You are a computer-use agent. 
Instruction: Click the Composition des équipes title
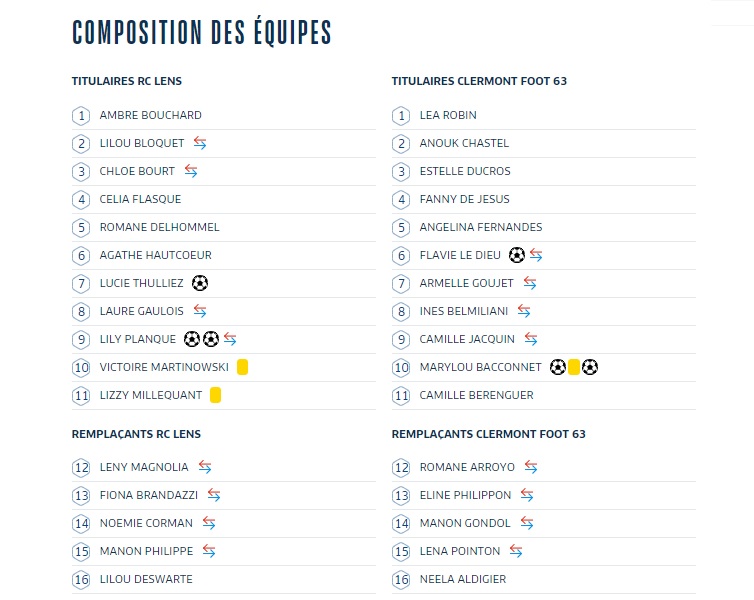(x=201, y=33)
